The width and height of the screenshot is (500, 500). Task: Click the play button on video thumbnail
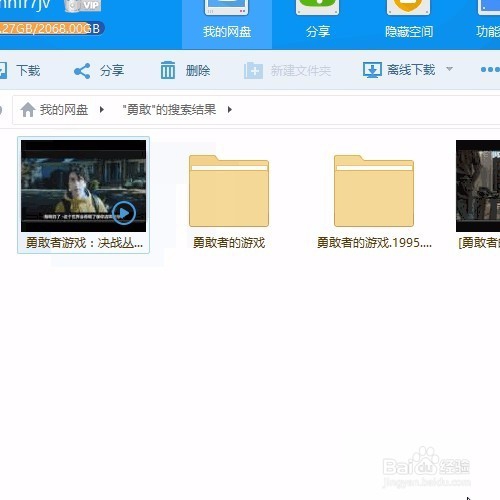124,213
